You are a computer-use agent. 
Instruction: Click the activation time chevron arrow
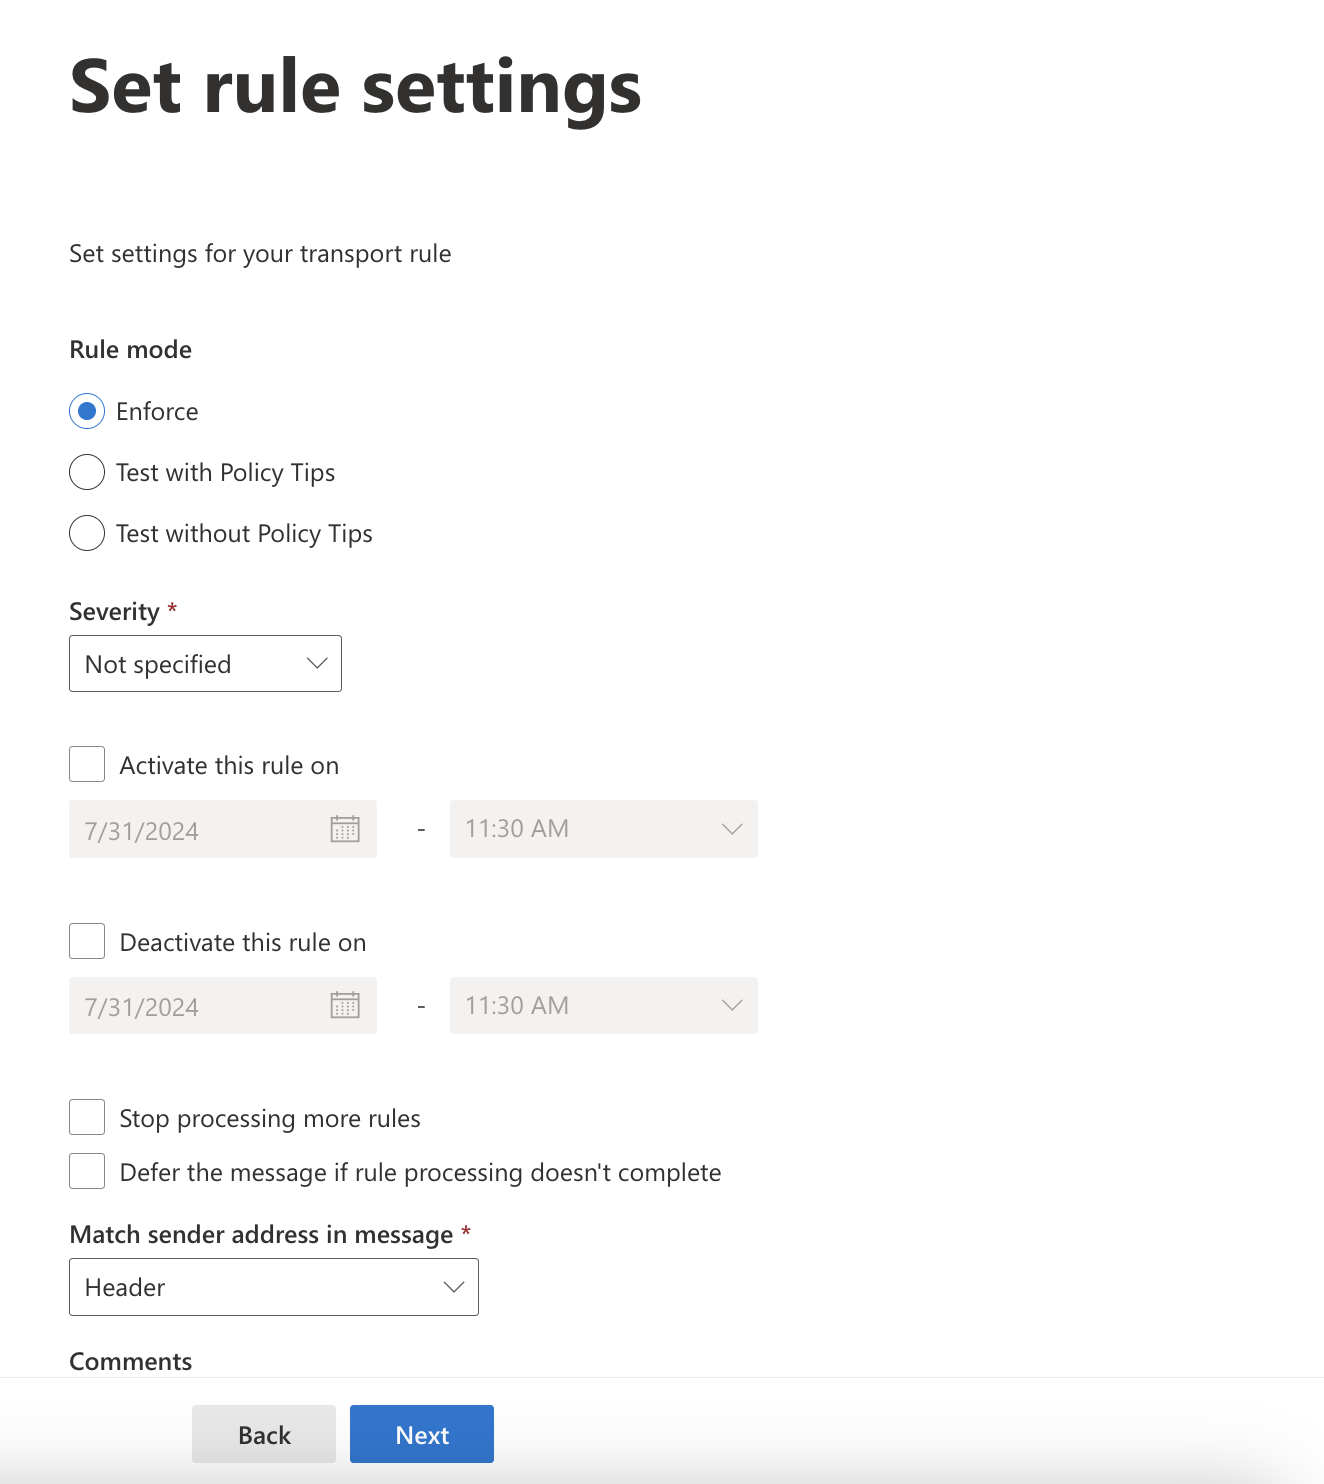click(732, 829)
